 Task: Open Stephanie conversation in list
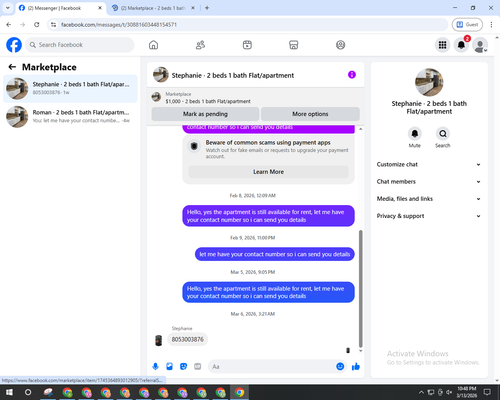70,88
